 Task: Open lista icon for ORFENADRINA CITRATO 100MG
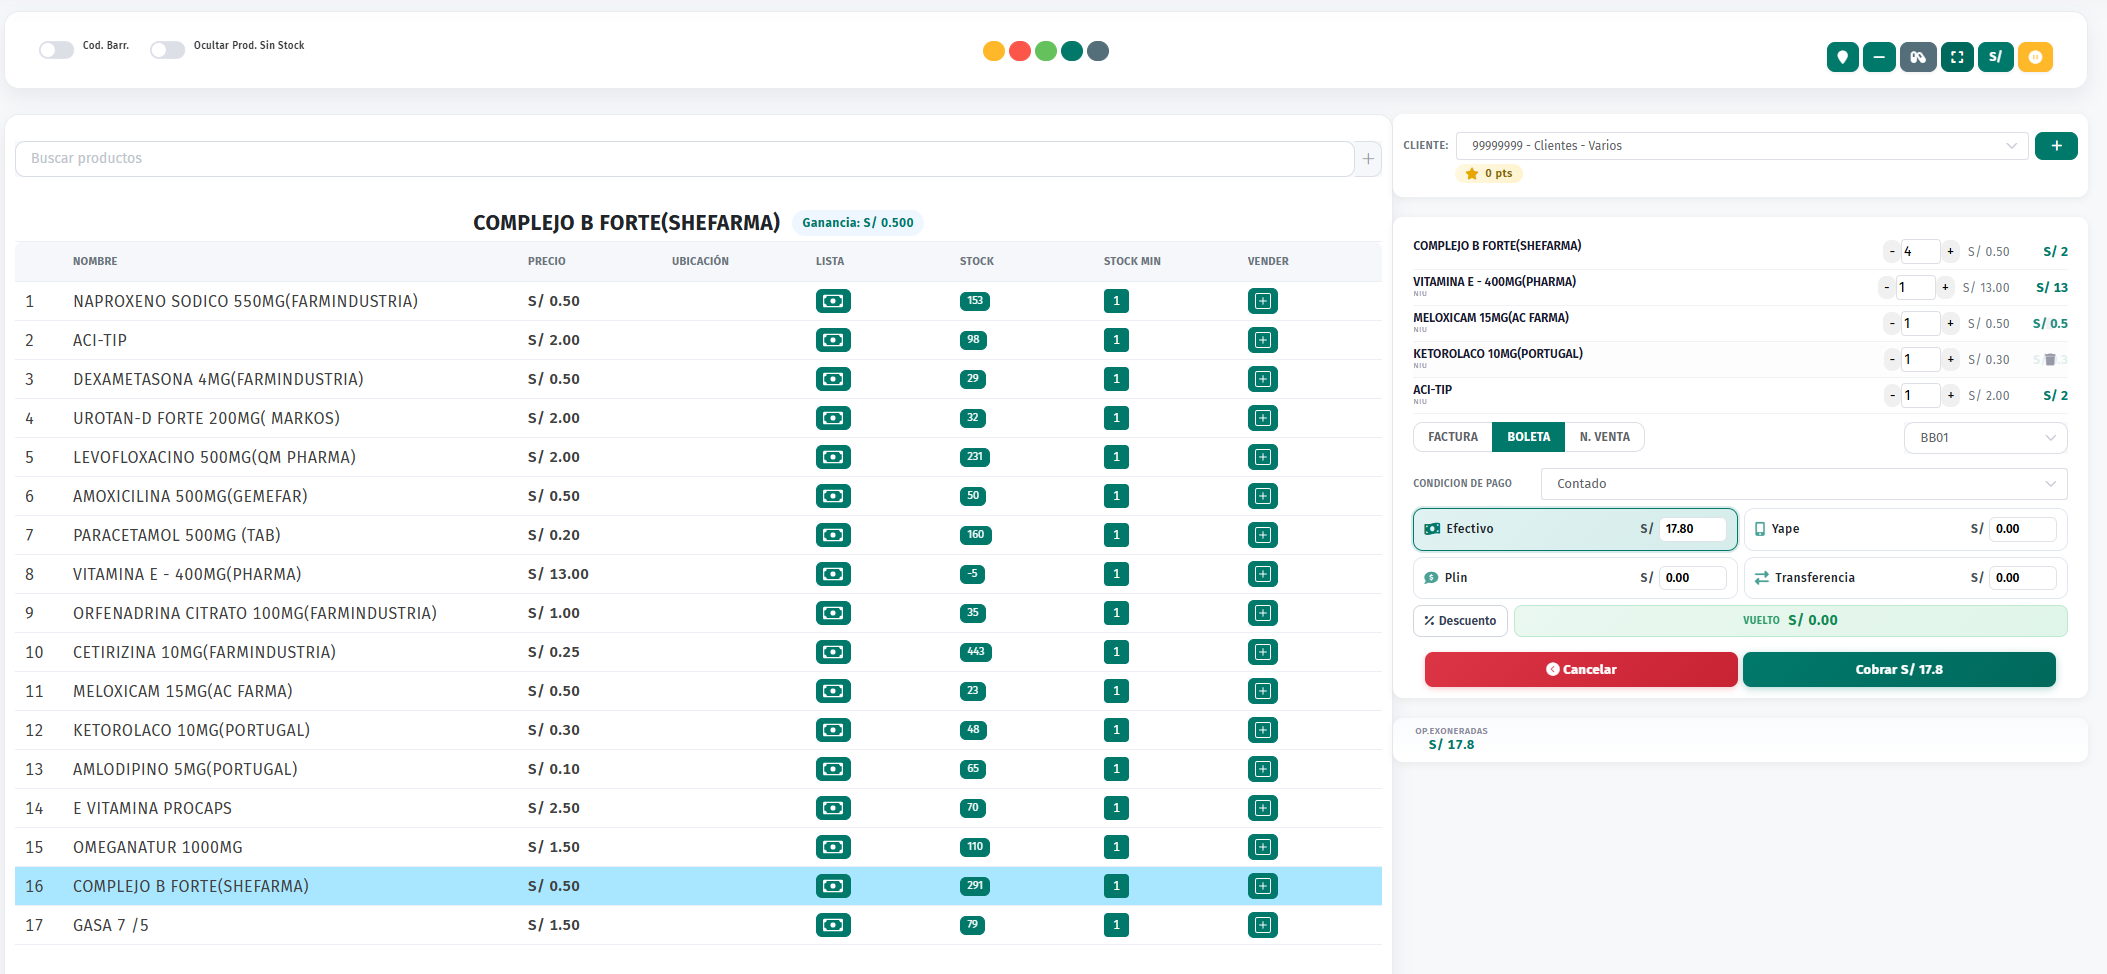click(x=833, y=613)
